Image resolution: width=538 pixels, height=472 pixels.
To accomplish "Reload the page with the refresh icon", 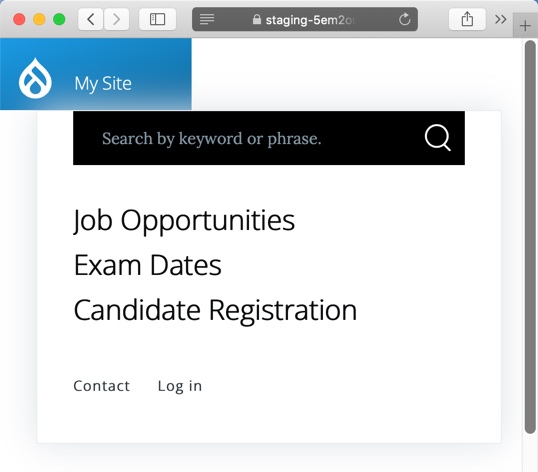I will click(405, 19).
